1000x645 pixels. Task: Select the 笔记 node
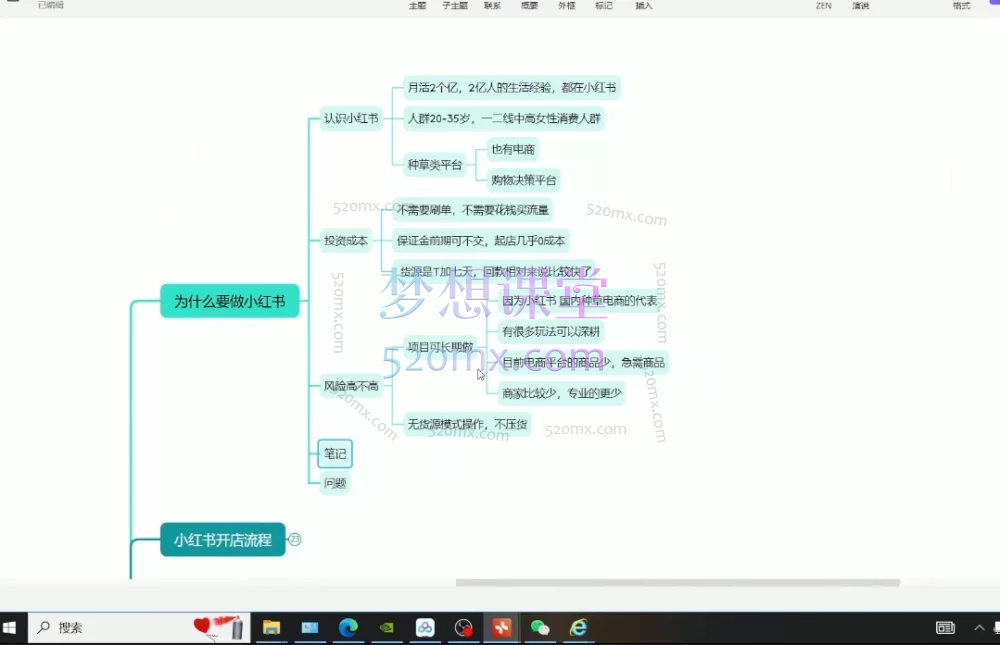(335, 454)
